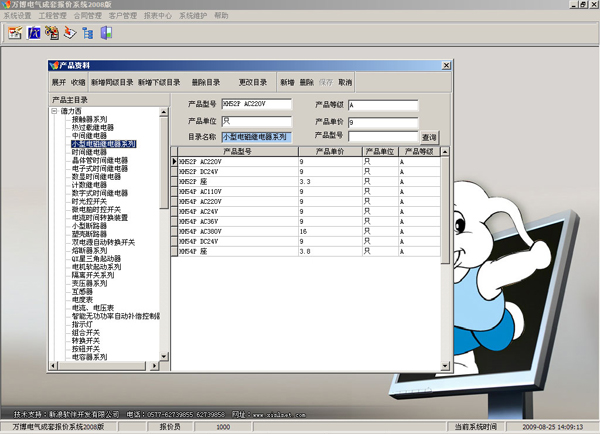Open the 合同管理 menu
The height and width of the screenshot is (434, 600).
[x=88, y=16]
